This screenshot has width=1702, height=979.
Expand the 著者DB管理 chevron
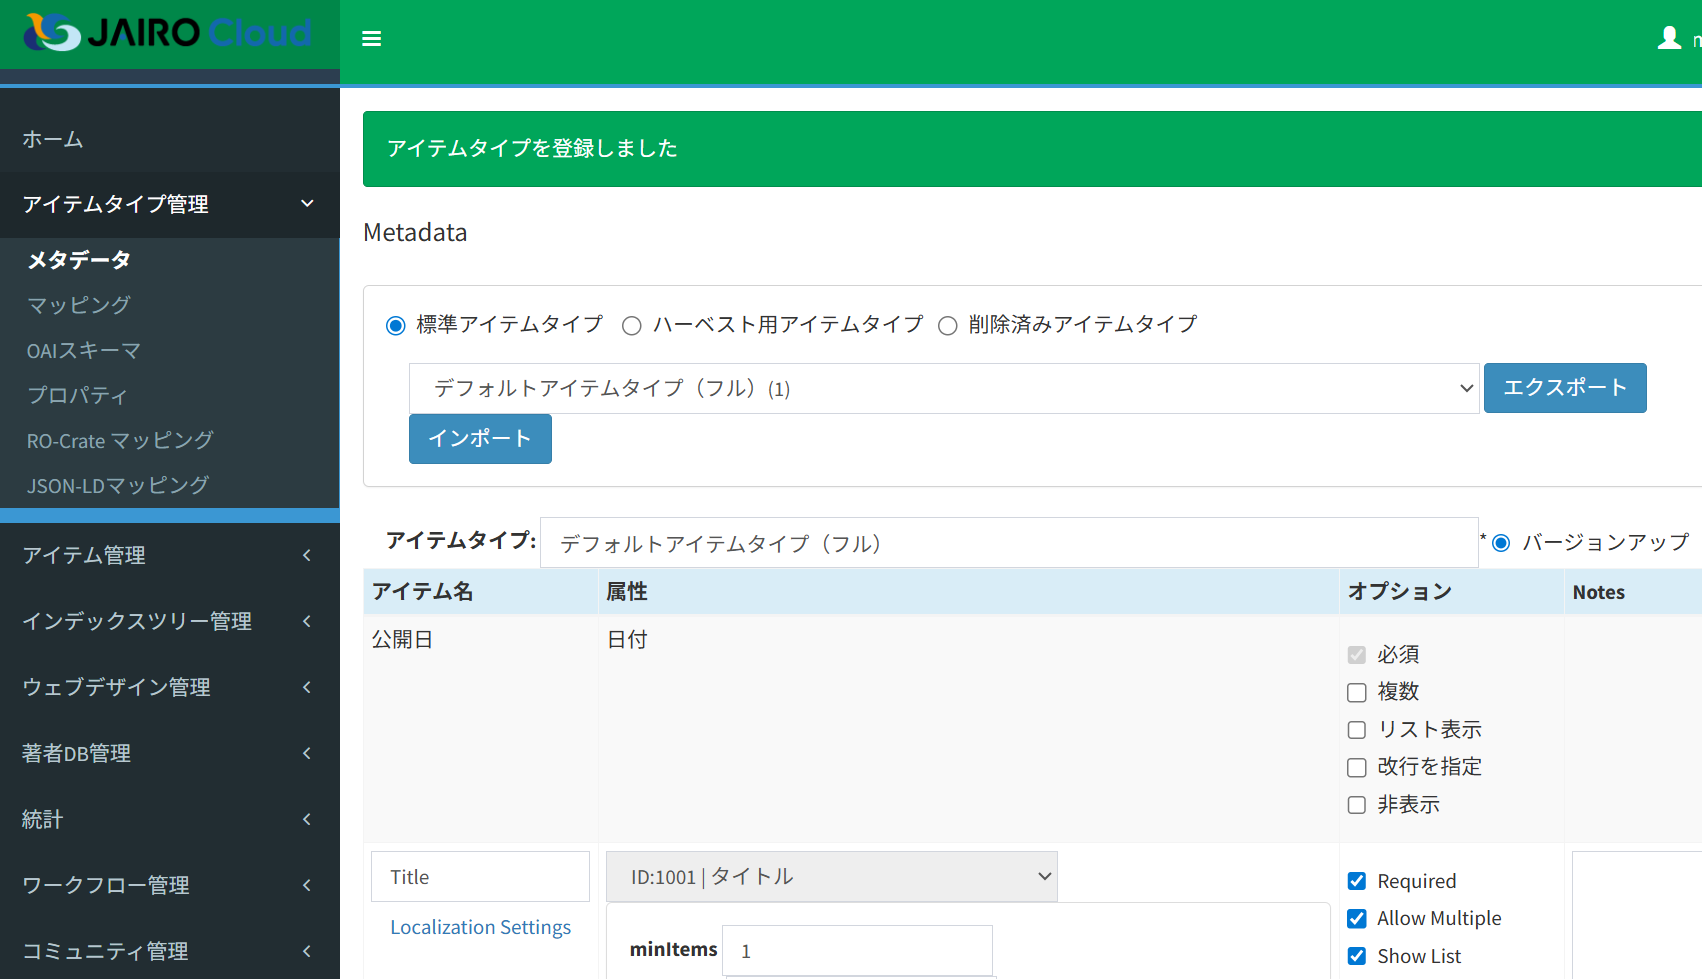point(307,753)
